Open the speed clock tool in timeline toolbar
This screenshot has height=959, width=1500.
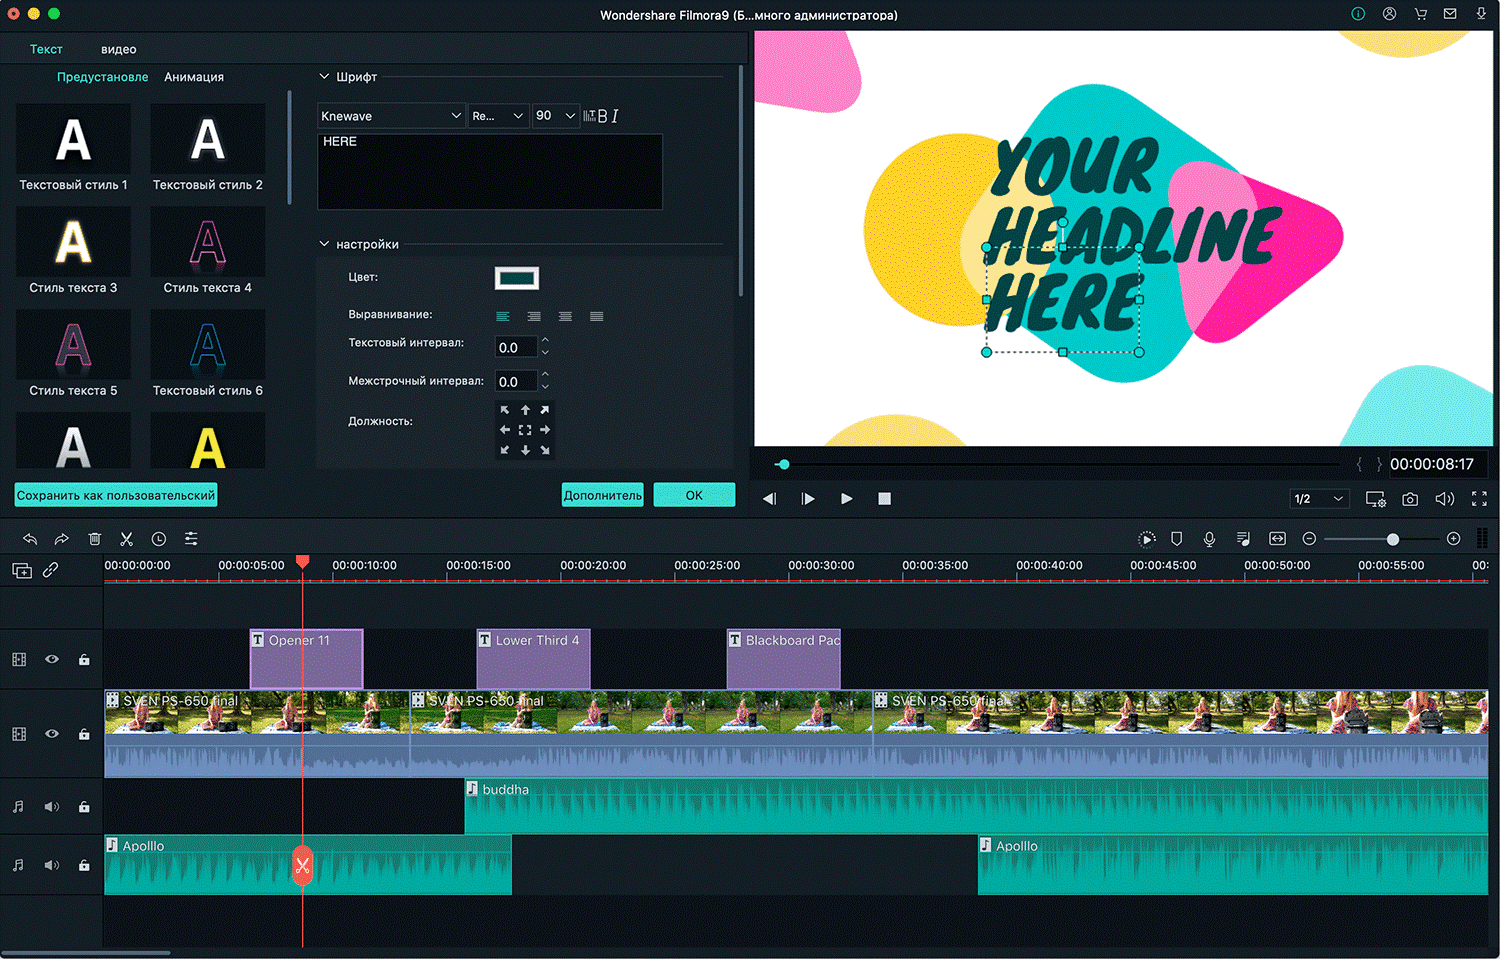(x=159, y=539)
